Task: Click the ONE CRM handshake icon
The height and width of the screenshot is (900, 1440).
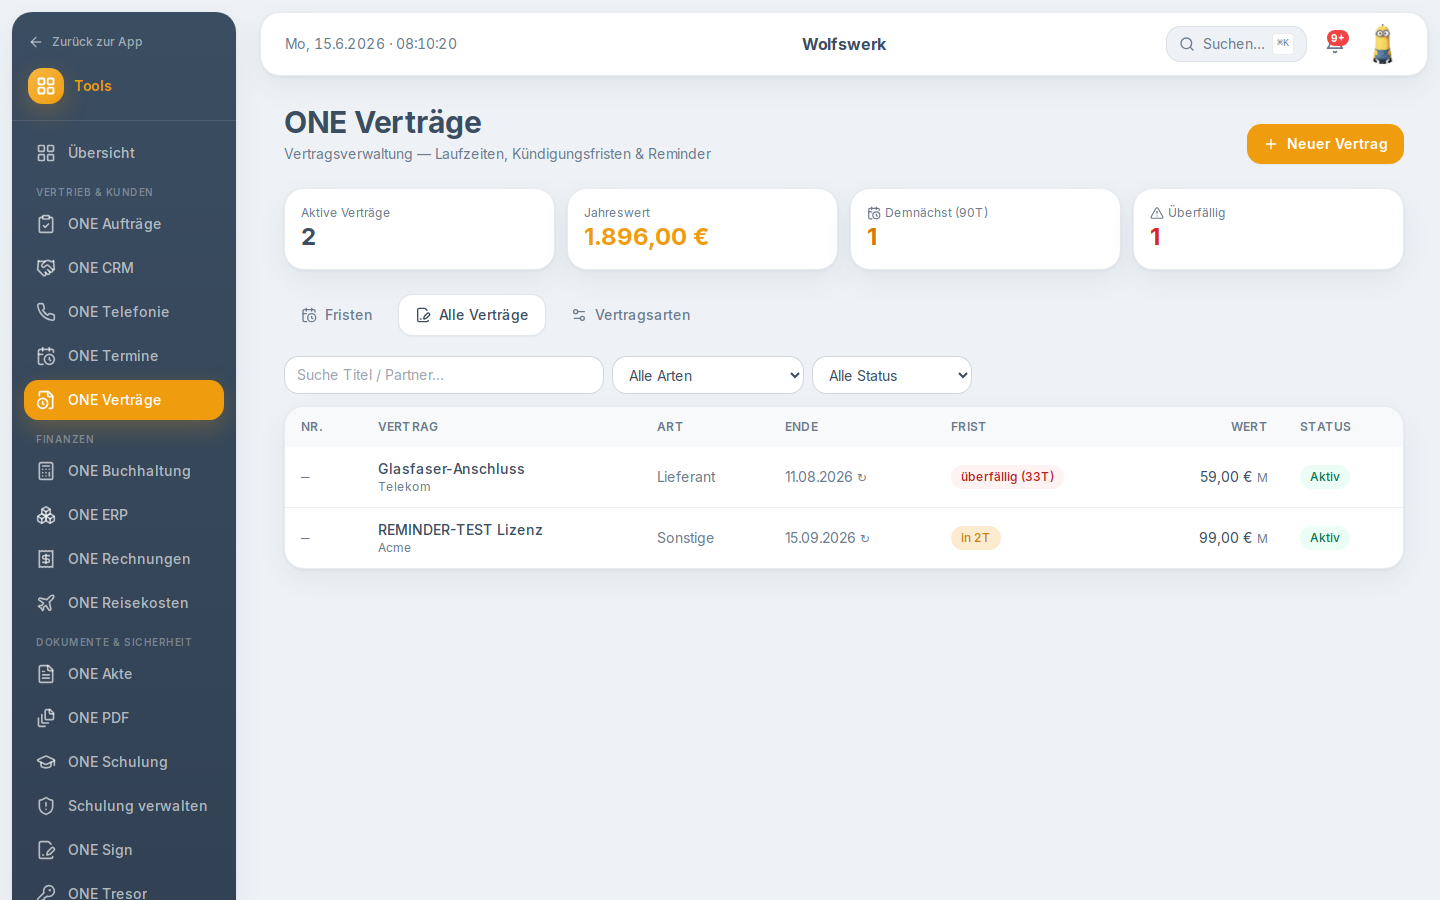Action: pos(46,268)
